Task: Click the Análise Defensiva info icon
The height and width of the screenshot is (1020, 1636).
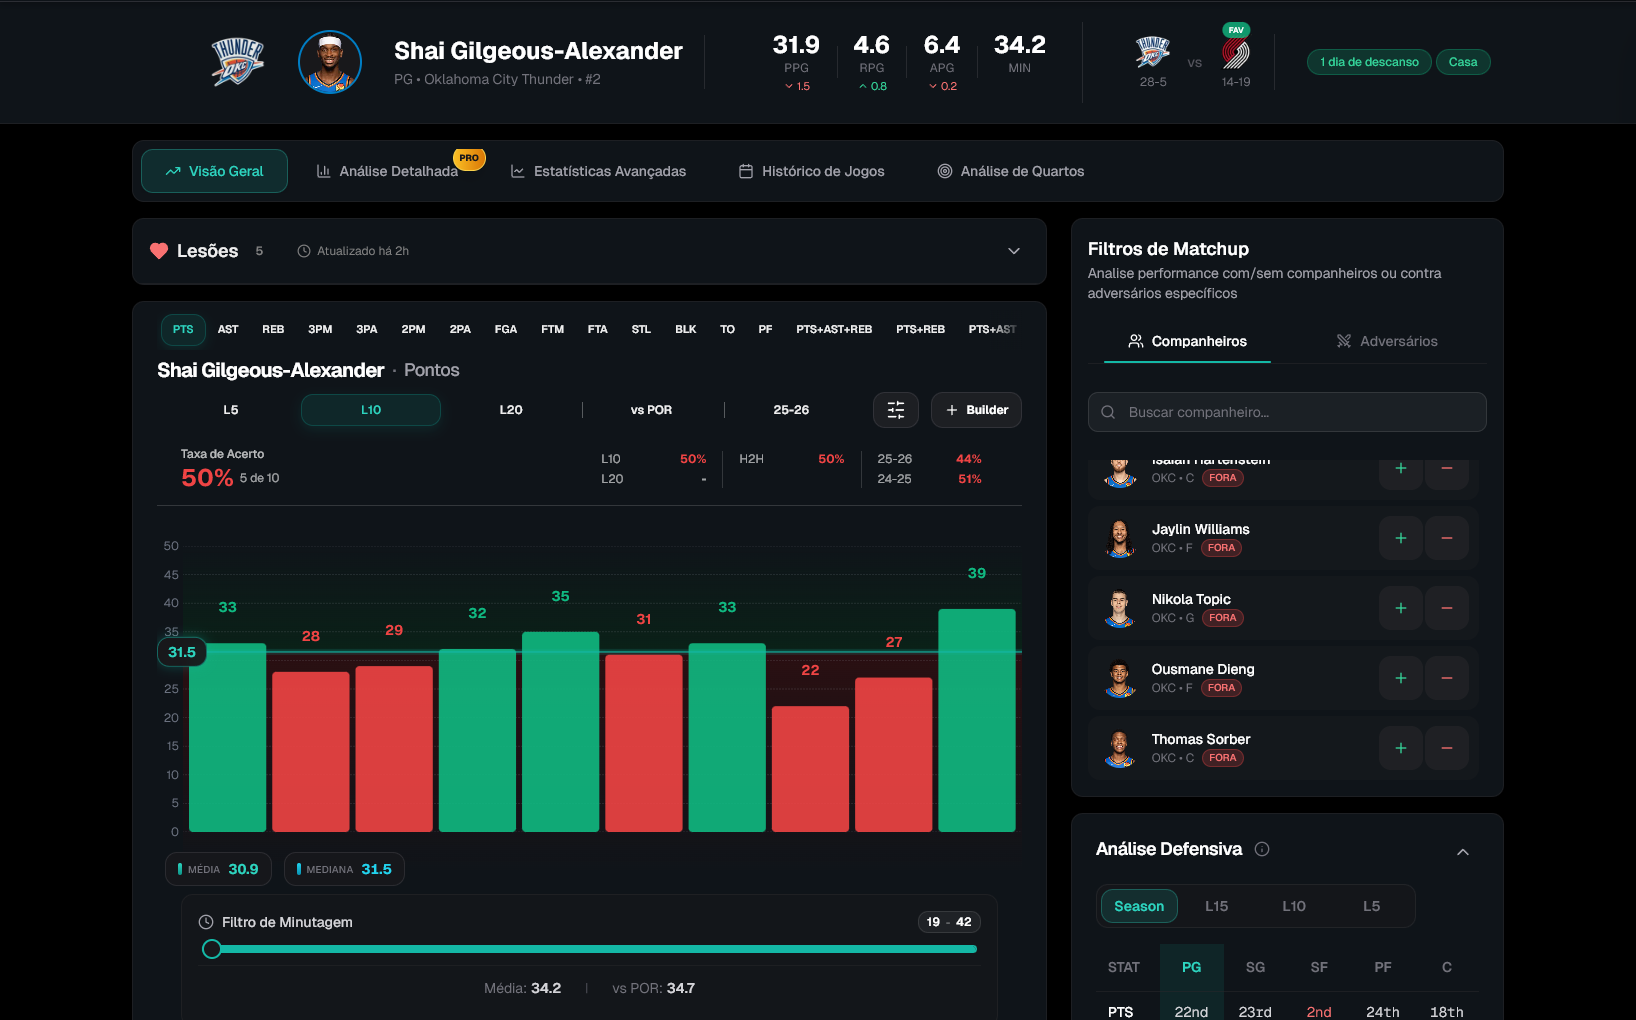Action: pos(1262,849)
